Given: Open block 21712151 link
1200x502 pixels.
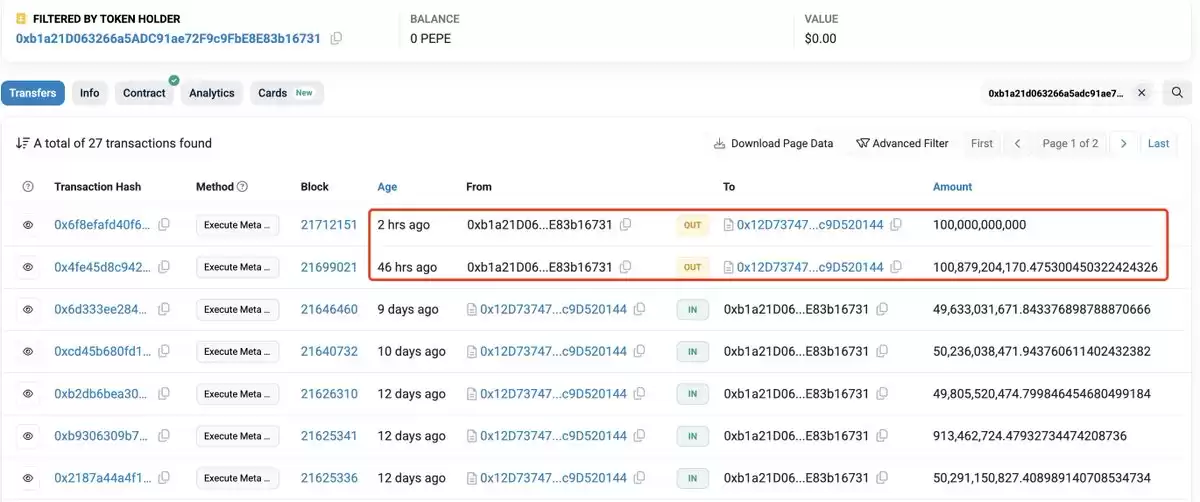Looking at the screenshot, I should click(x=329, y=225).
